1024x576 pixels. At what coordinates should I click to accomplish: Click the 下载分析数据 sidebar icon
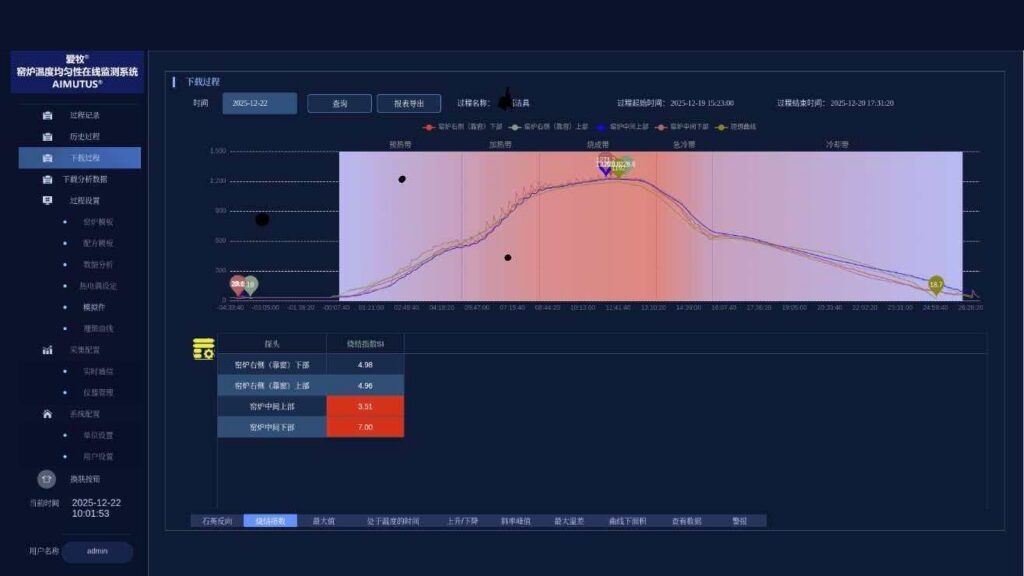(47, 179)
